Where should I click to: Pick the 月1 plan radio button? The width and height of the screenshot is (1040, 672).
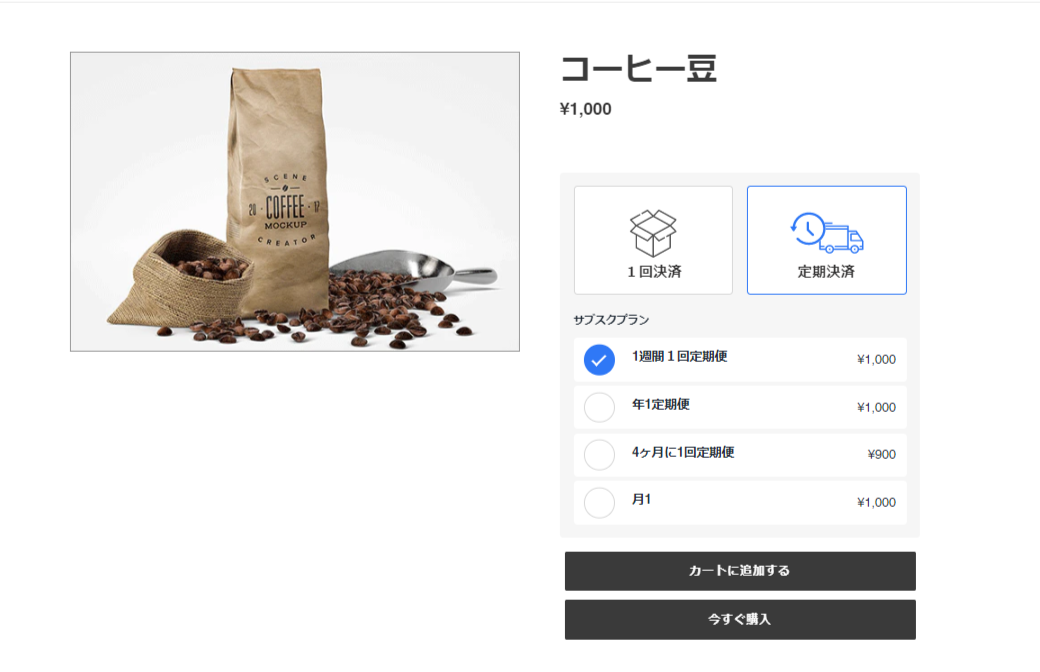coord(599,503)
